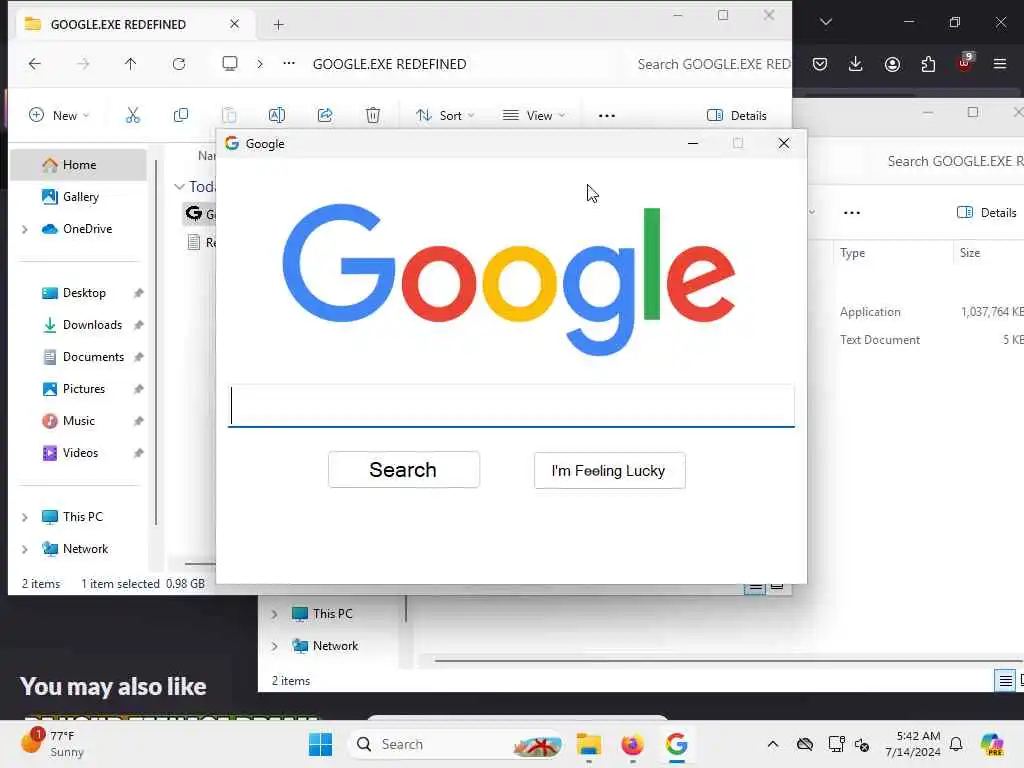Screen dimensions: 1024x768
Task: Click the Search GOOGLE.EXE REDEFINED box in front Explorer
Action: (714, 64)
